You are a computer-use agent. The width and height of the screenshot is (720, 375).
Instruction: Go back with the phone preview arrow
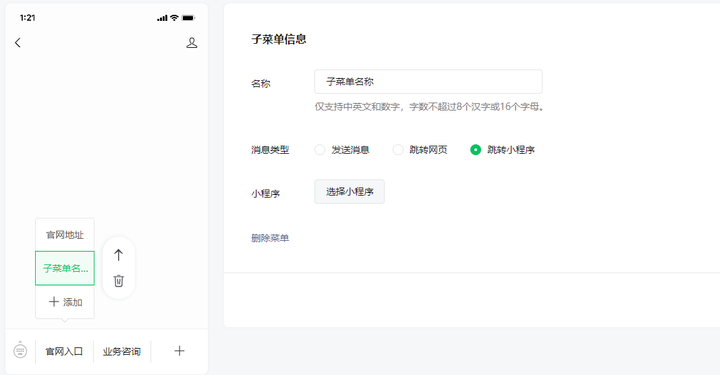tap(17, 43)
